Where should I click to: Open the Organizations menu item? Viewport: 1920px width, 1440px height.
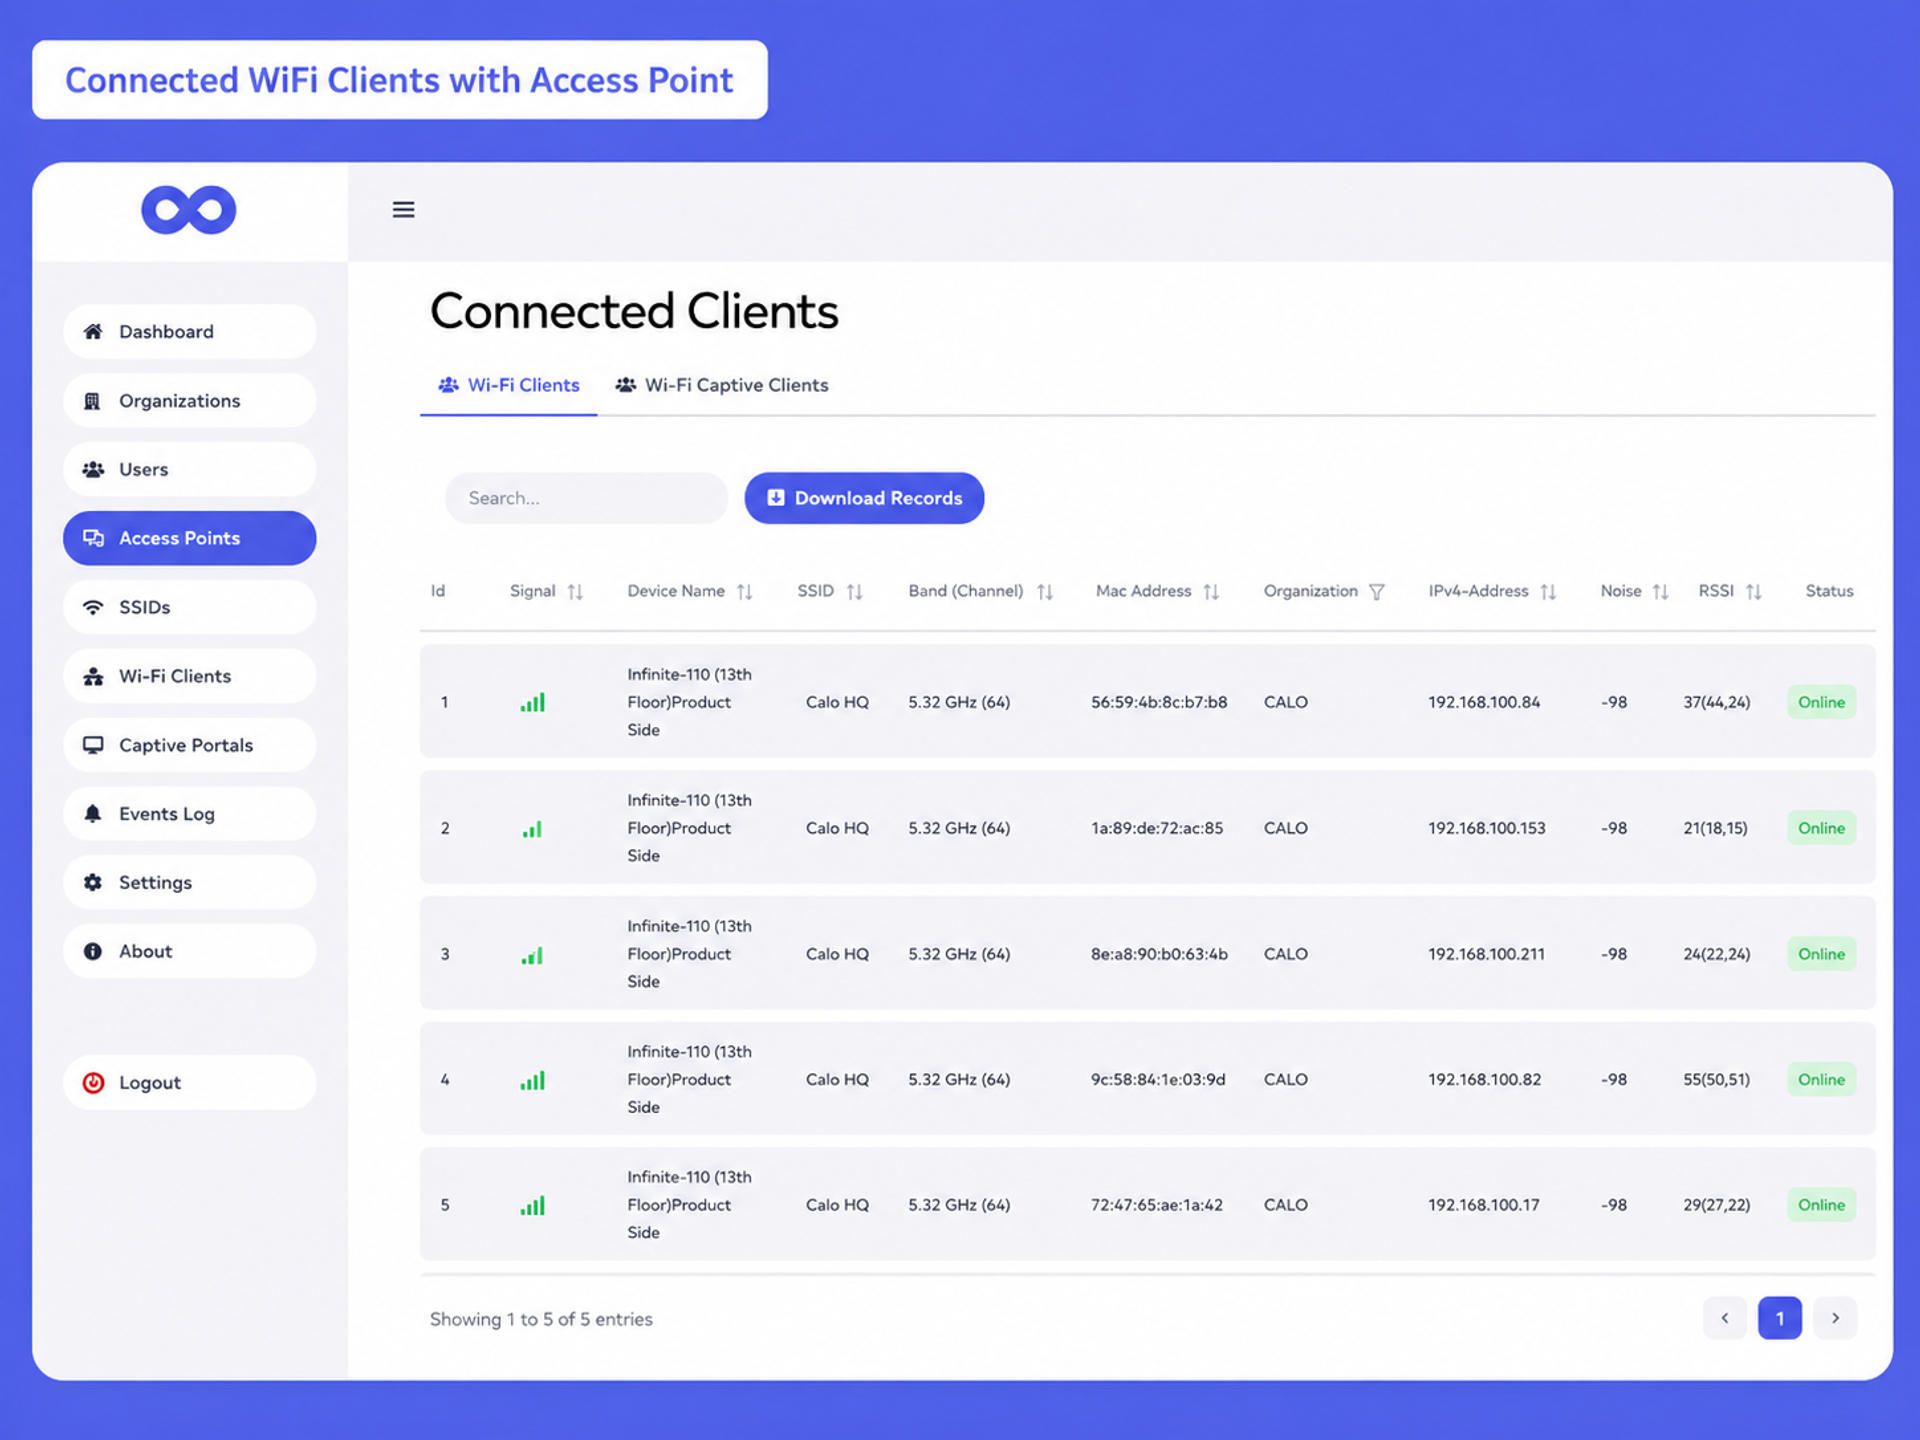tap(190, 401)
